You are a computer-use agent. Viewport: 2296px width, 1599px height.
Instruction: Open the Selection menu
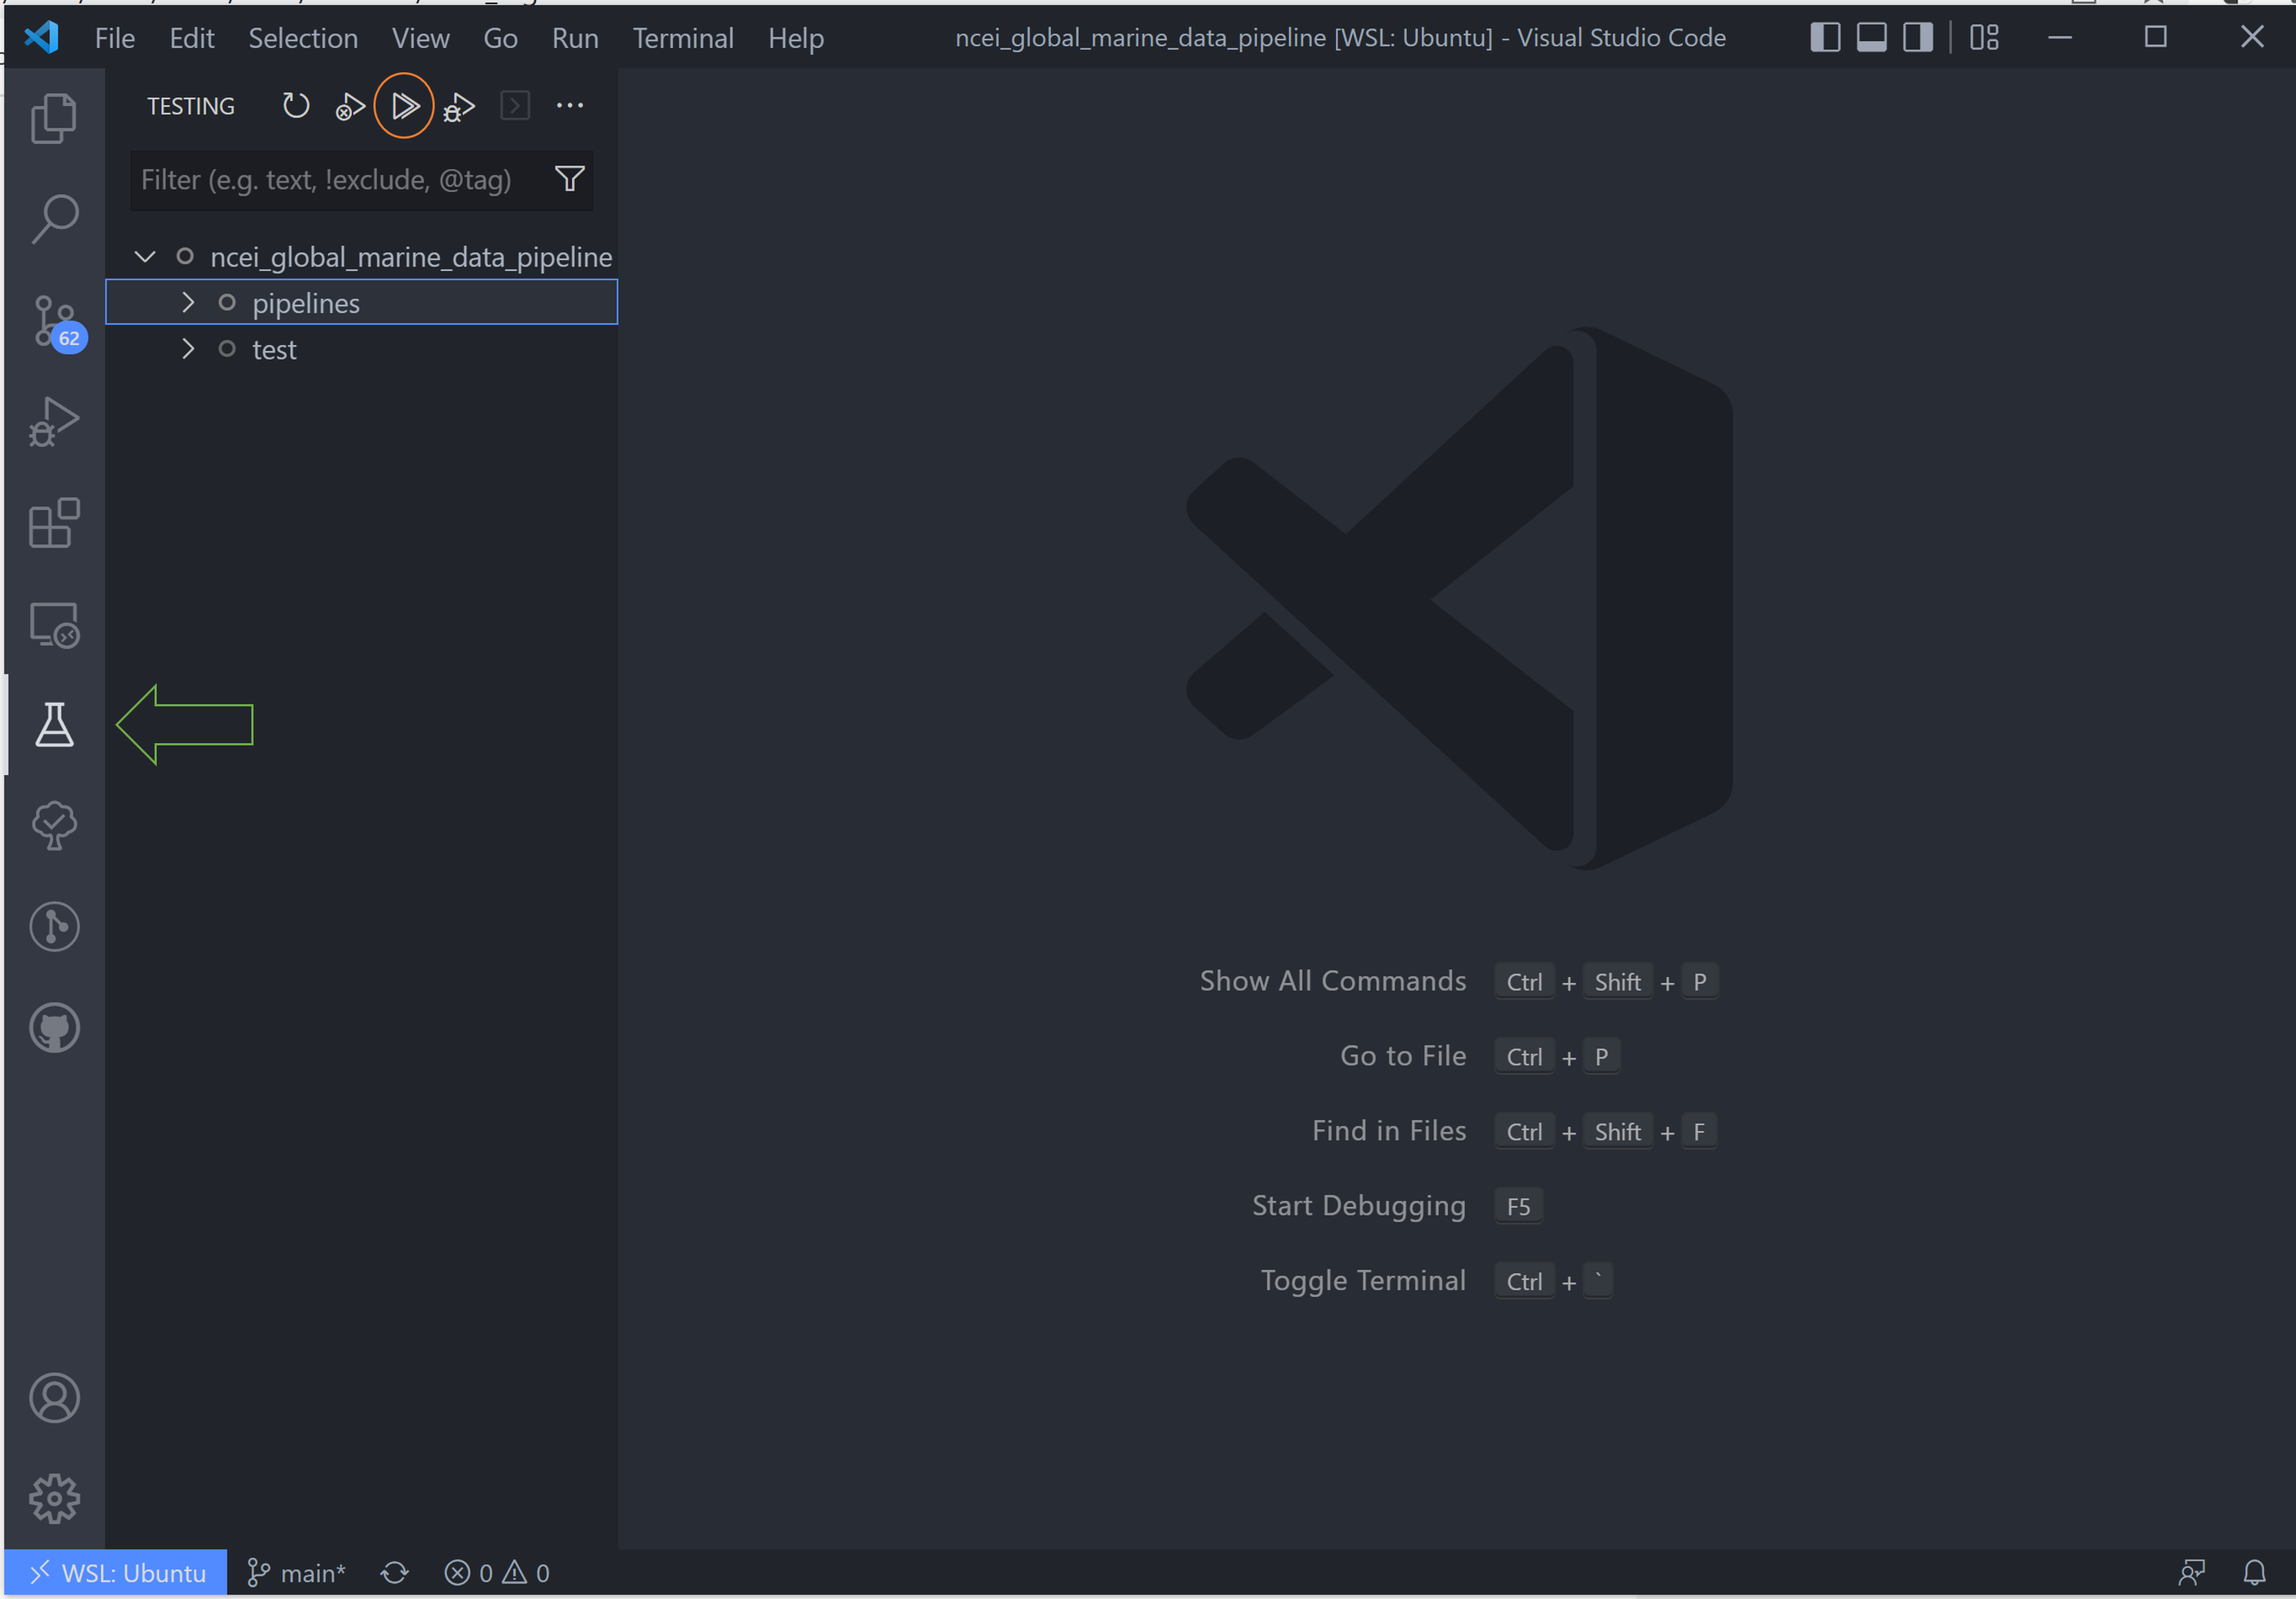[303, 38]
